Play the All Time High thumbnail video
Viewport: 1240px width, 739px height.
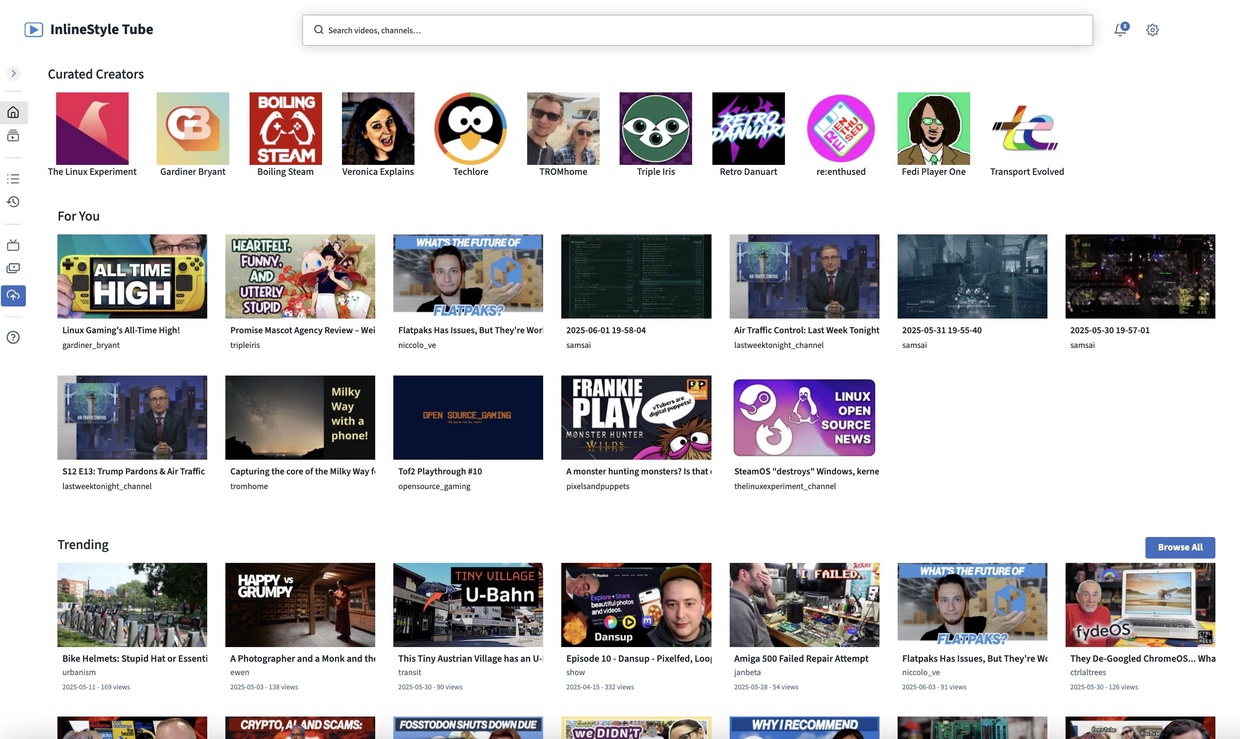[x=132, y=276]
